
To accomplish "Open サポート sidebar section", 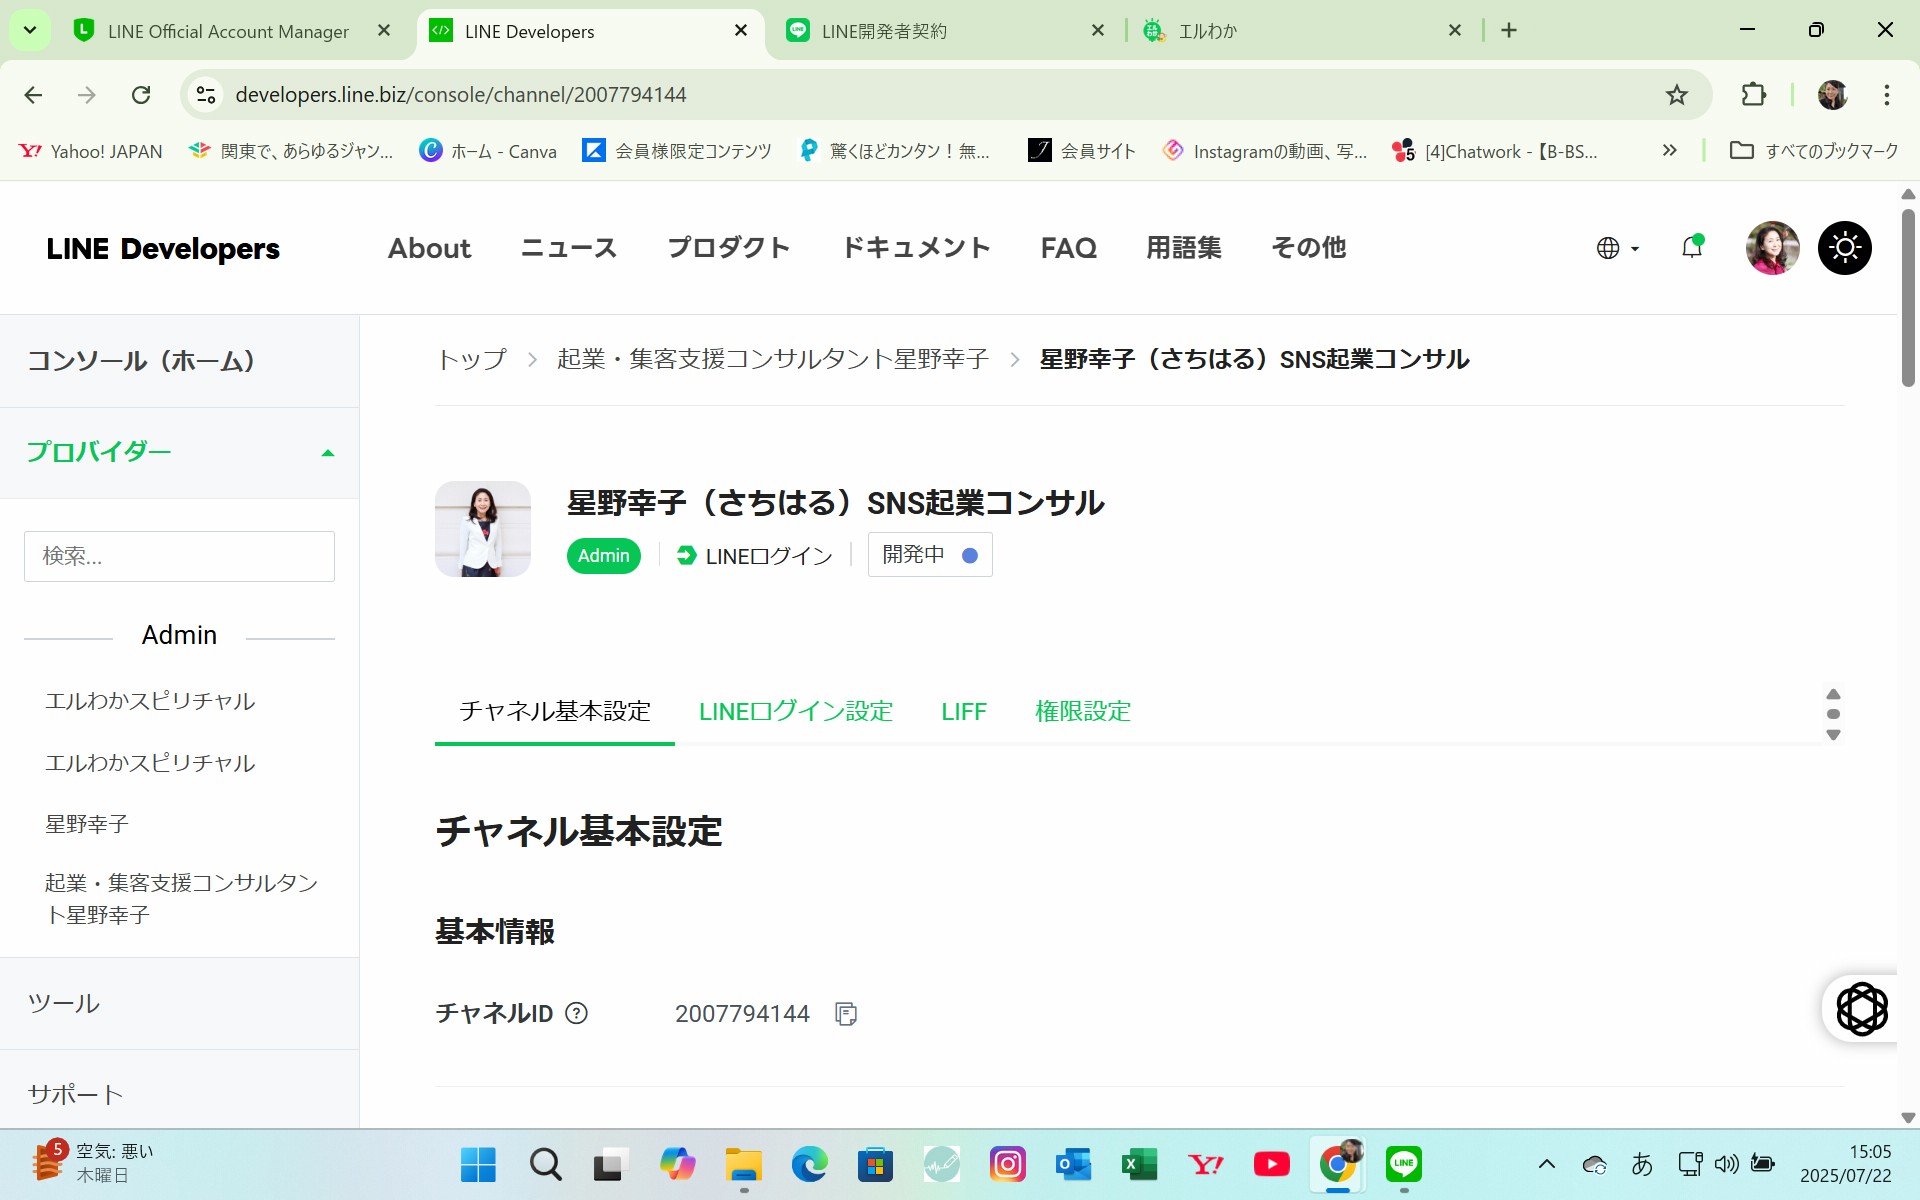I will [76, 1094].
